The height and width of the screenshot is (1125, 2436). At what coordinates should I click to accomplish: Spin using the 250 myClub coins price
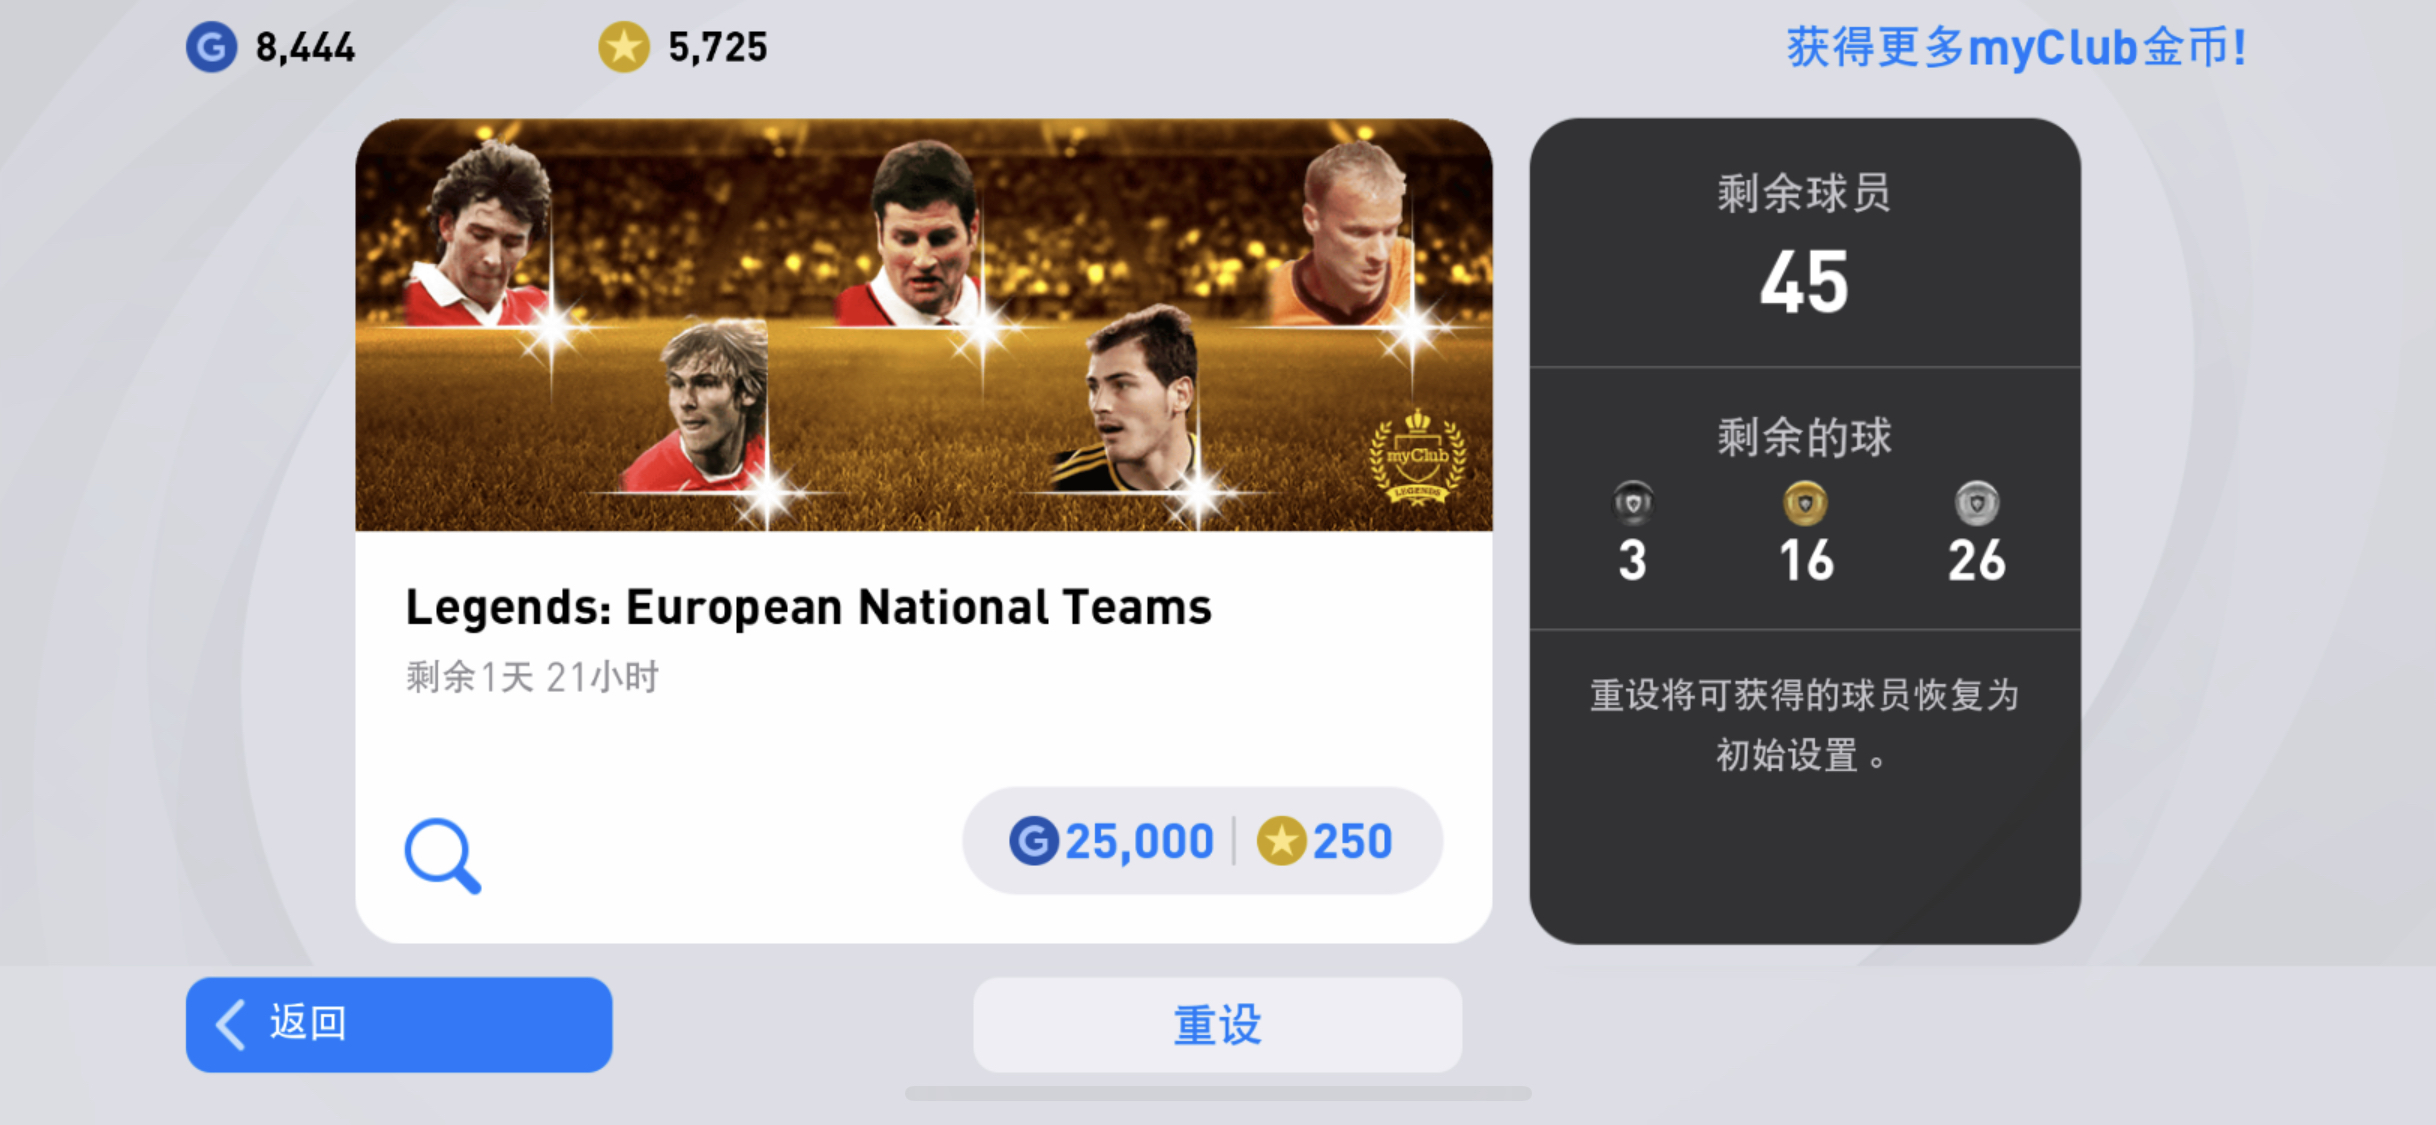pos(1324,840)
